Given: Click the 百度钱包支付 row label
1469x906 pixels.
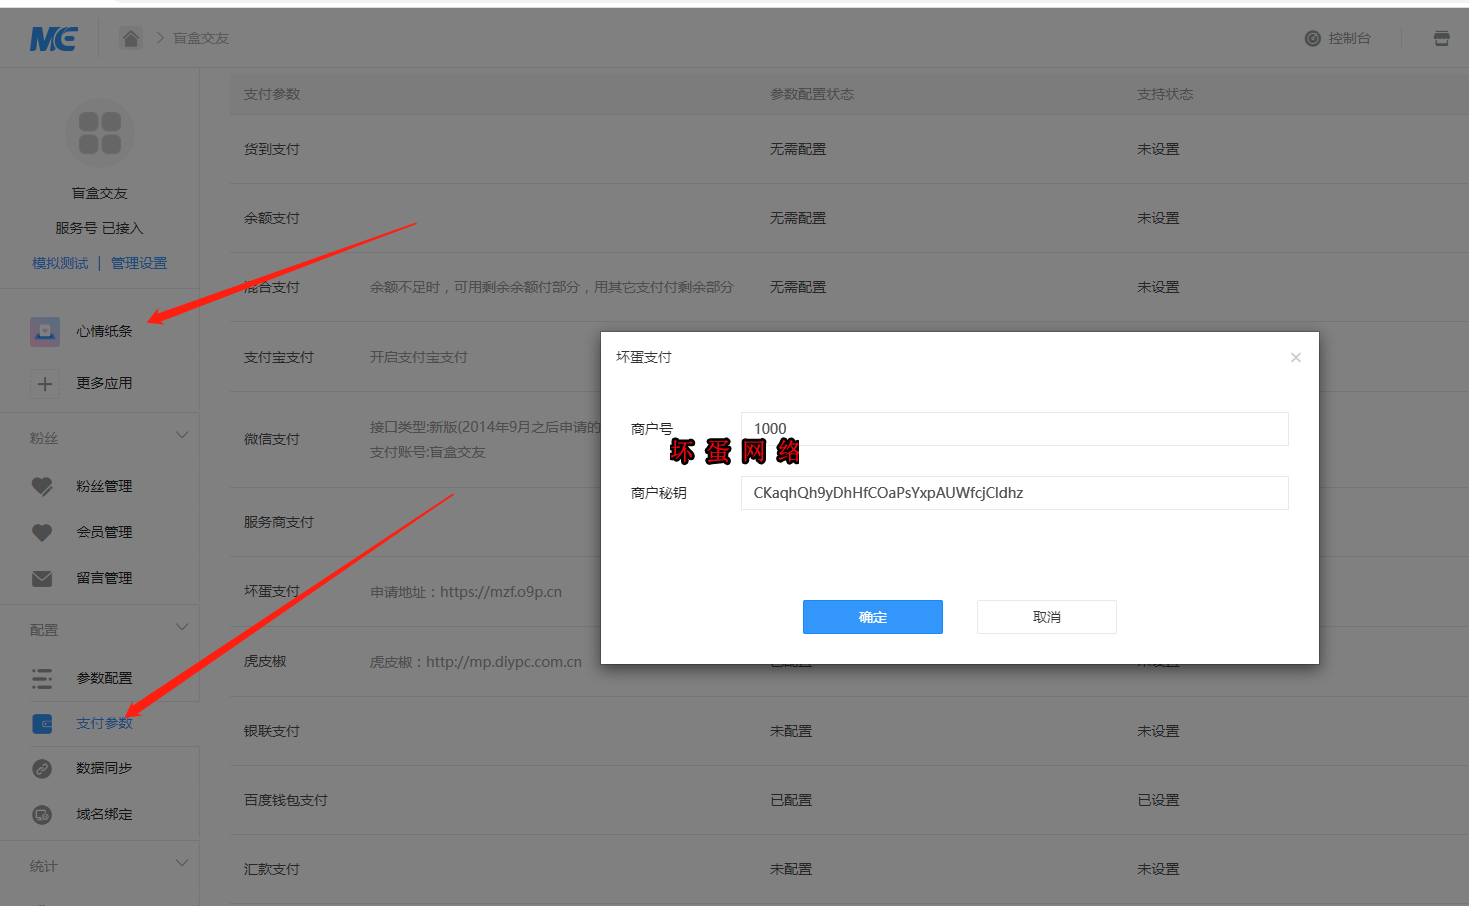Looking at the screenshot, I should point(286,800).
